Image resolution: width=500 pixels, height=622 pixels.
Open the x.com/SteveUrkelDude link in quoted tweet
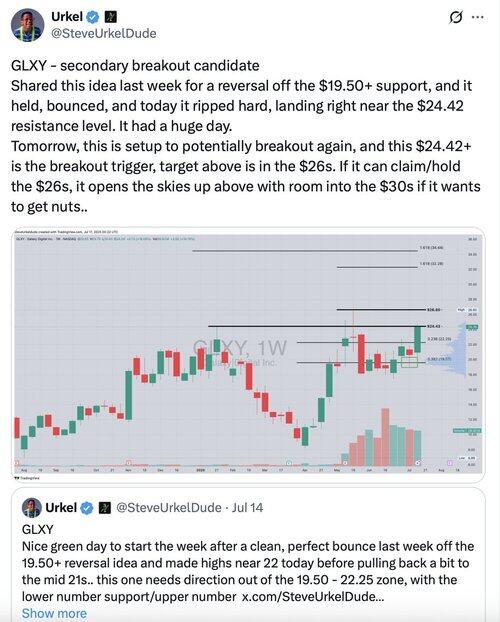point(313,597)
